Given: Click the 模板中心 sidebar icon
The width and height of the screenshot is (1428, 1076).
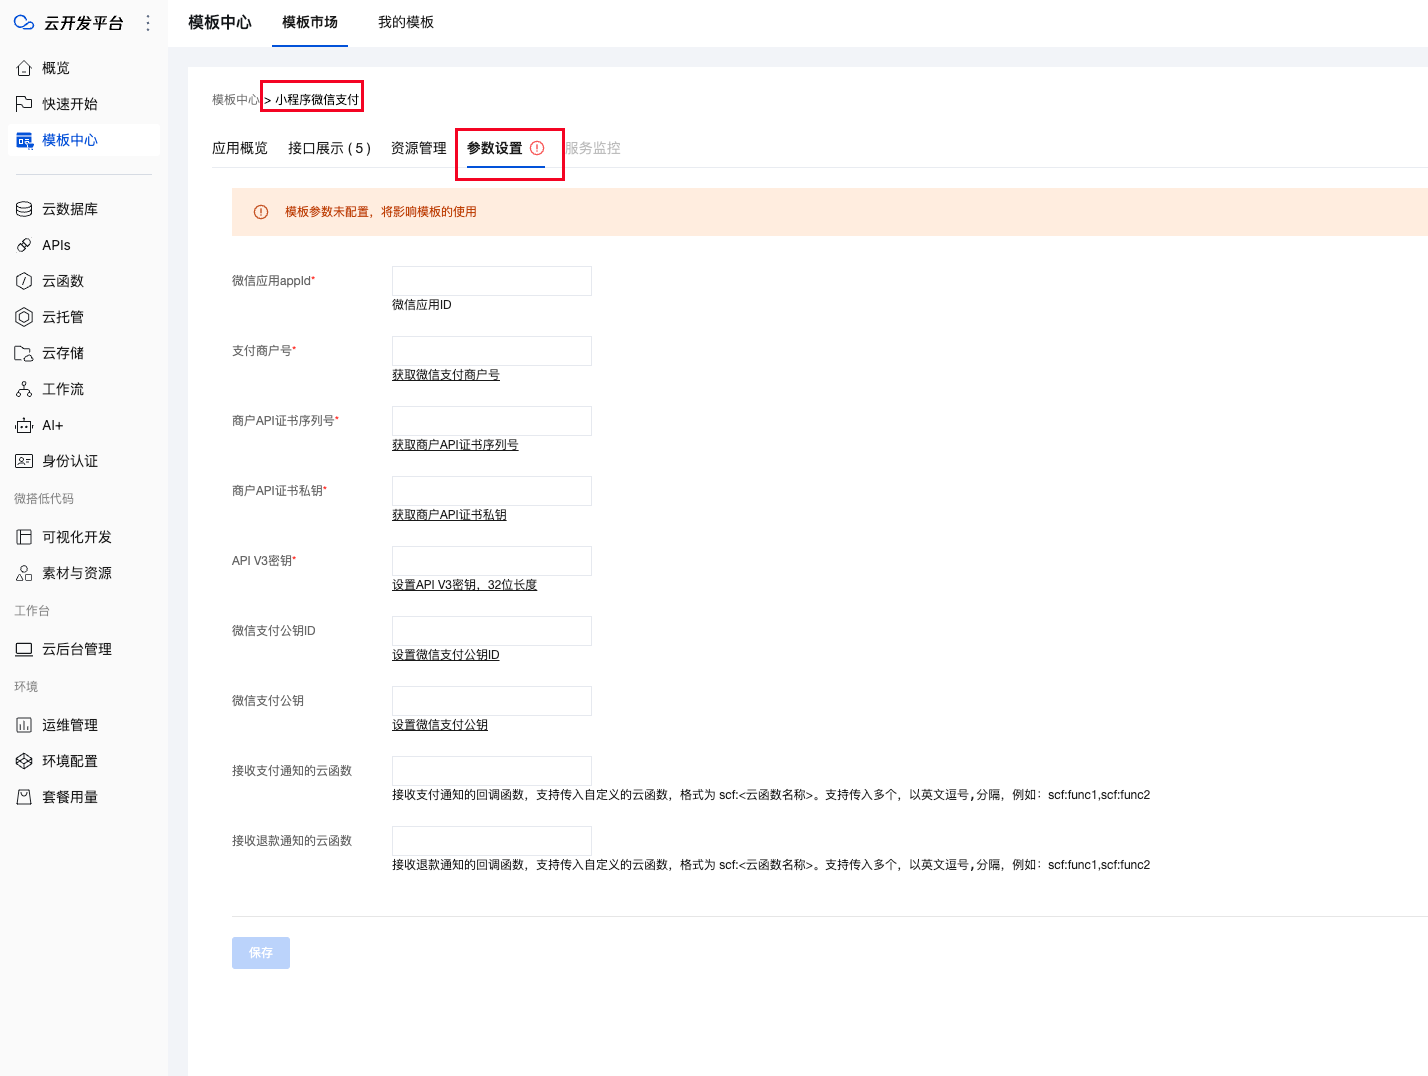Looking at the screenshot, I should 24,140.
